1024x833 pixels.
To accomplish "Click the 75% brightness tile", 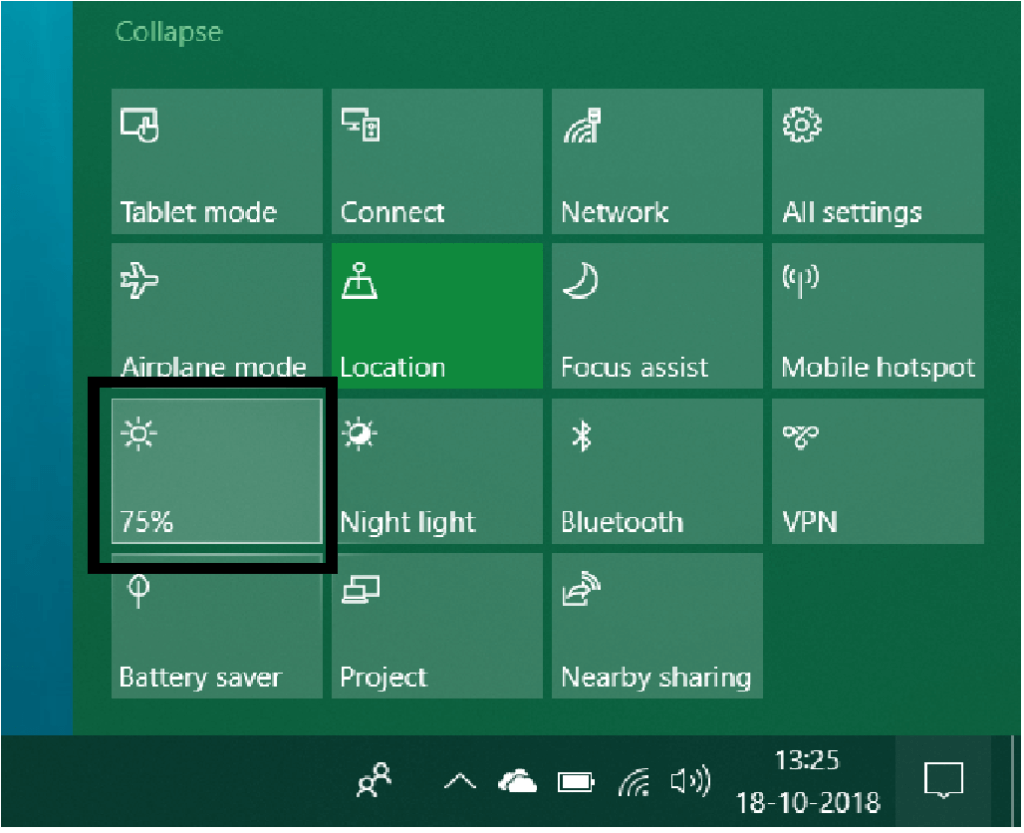I will tap(216, 470).
